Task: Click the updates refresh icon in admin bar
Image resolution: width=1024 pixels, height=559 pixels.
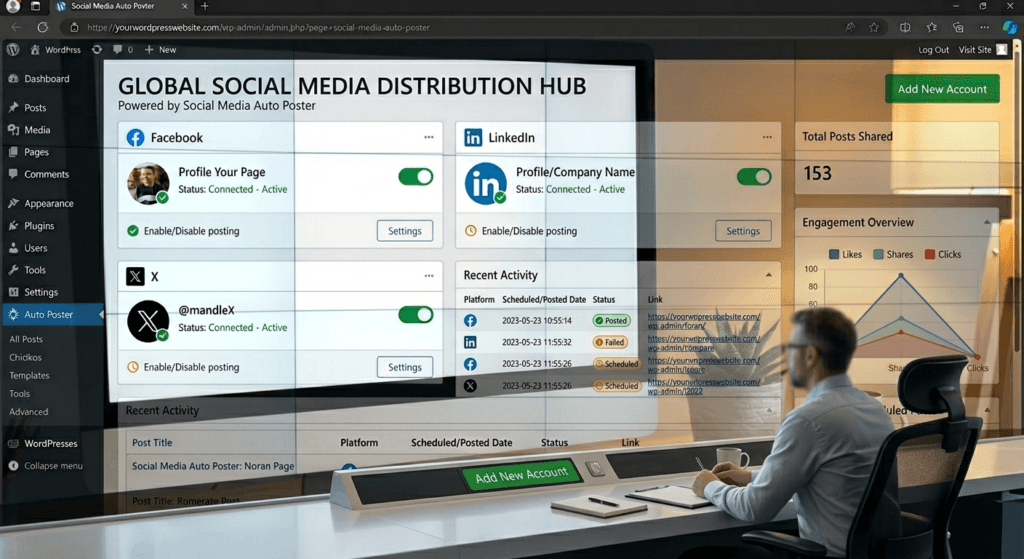Action: tap(97, 50)
